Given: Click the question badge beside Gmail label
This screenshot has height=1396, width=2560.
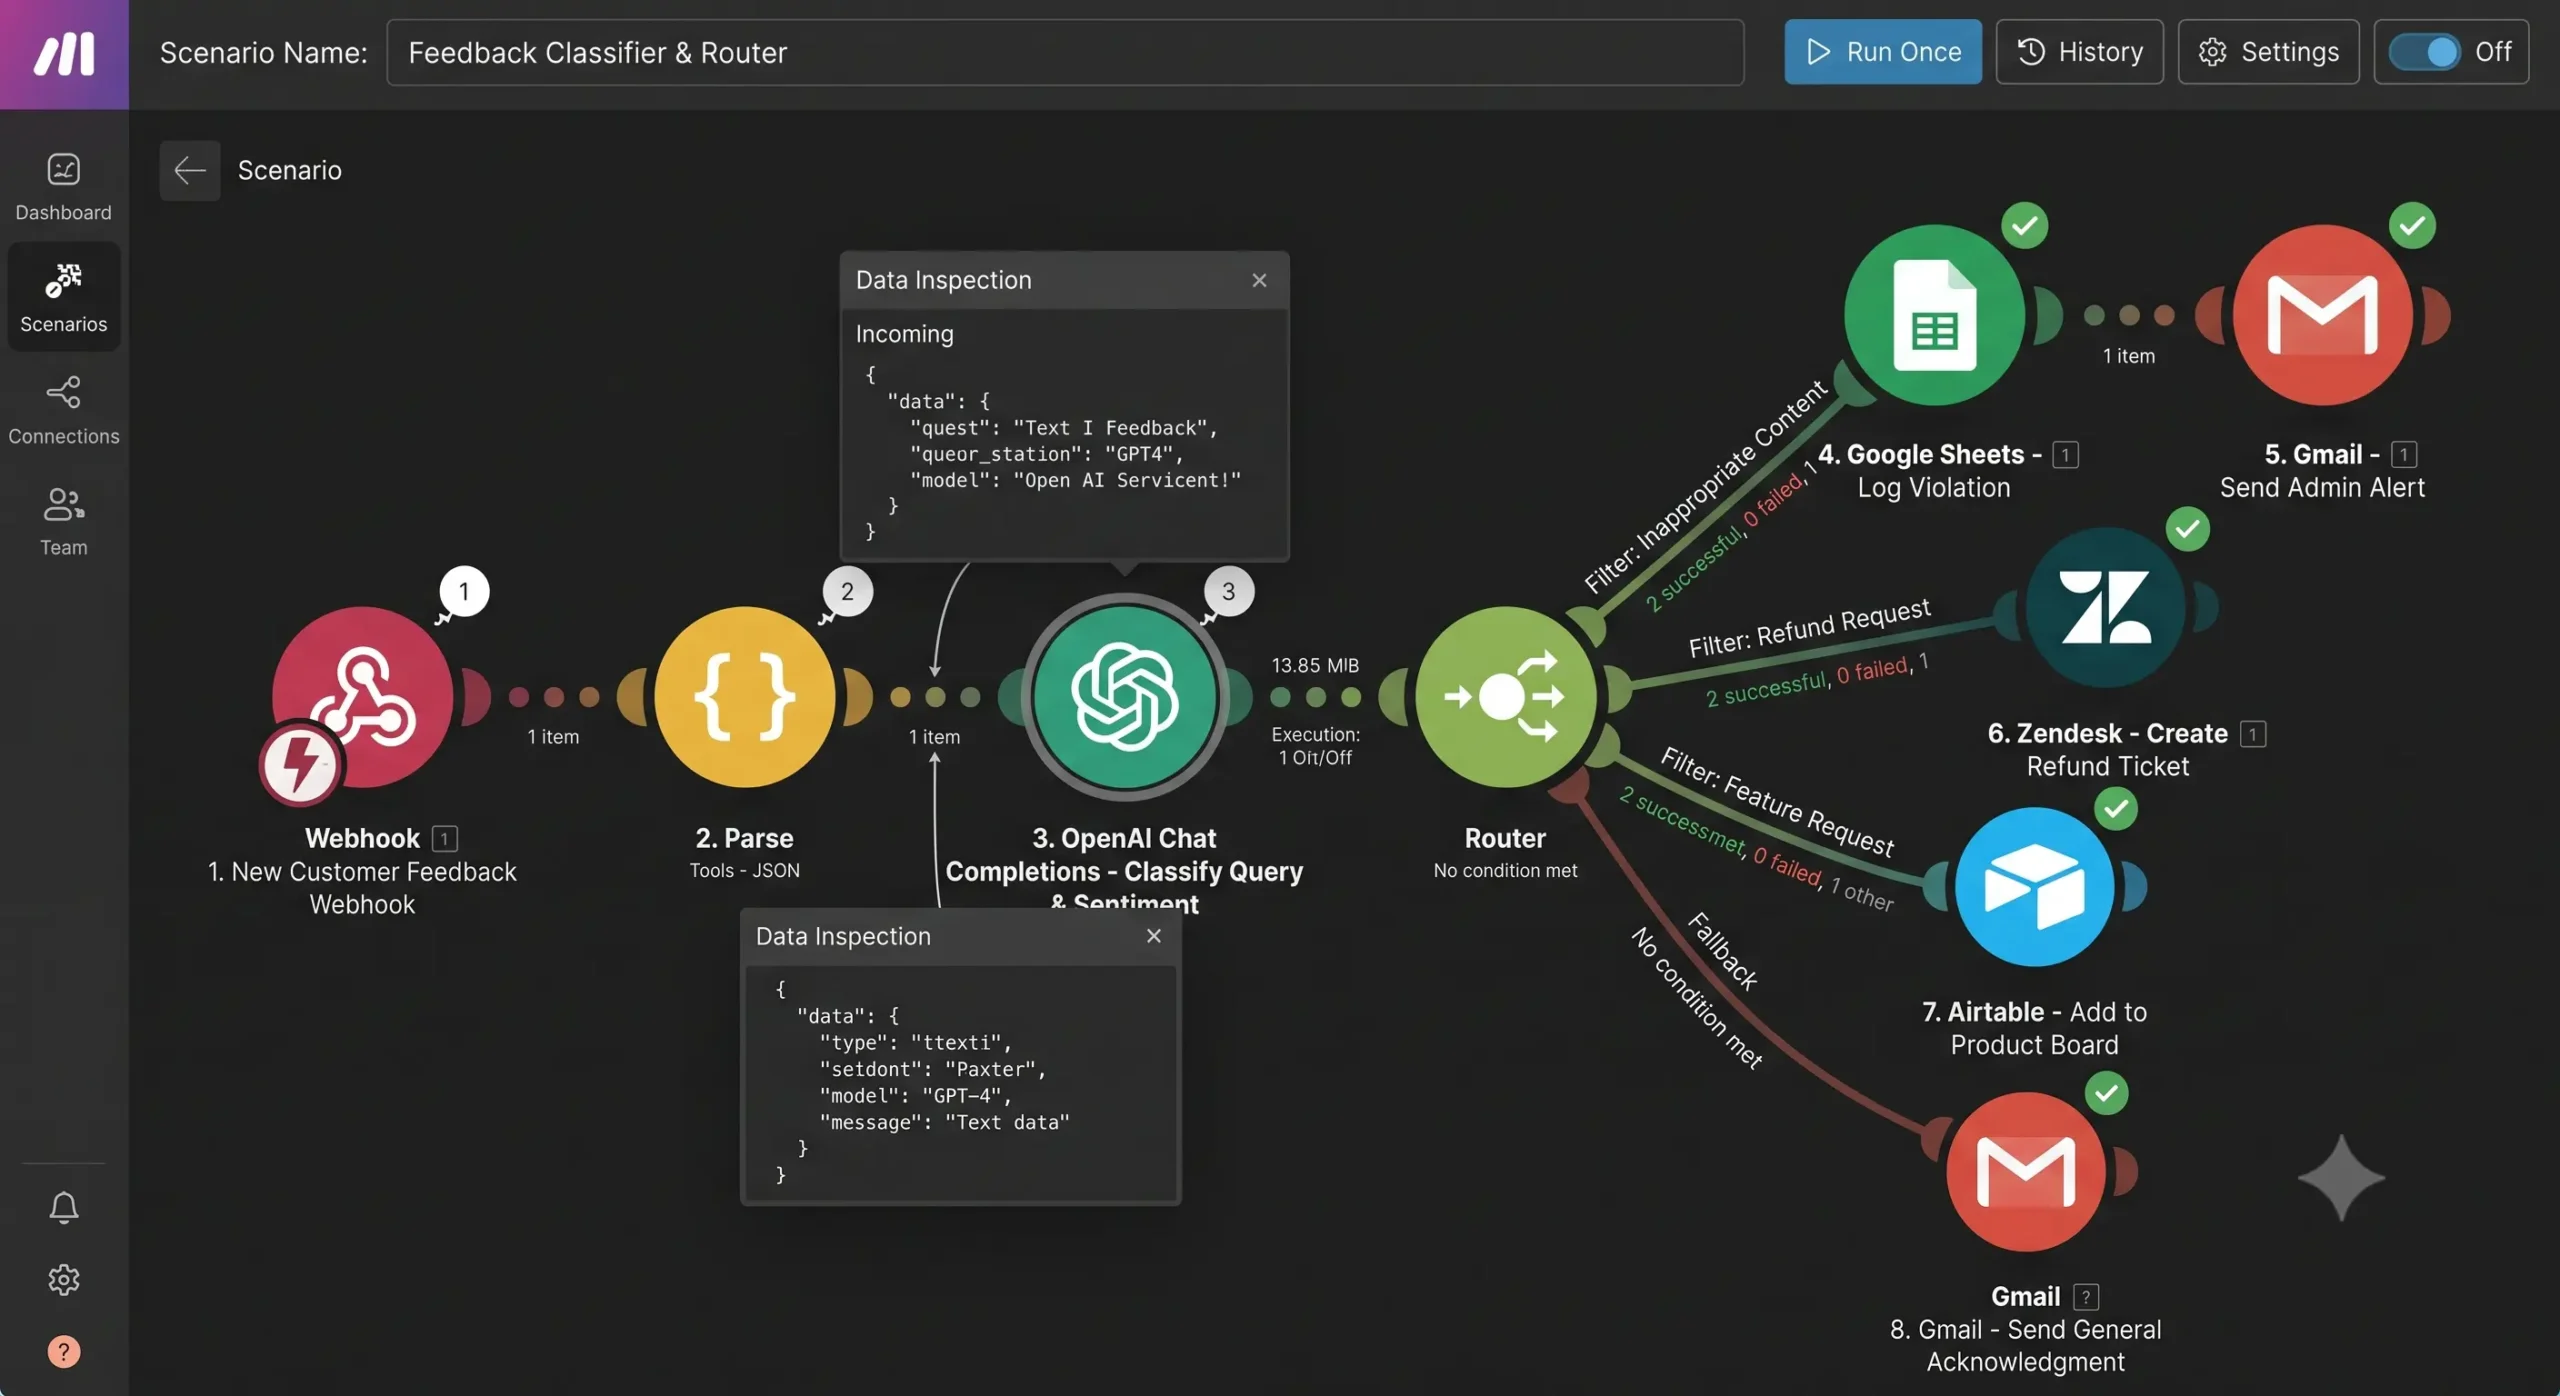Looking at the screenshot, I should 2086,1297.
